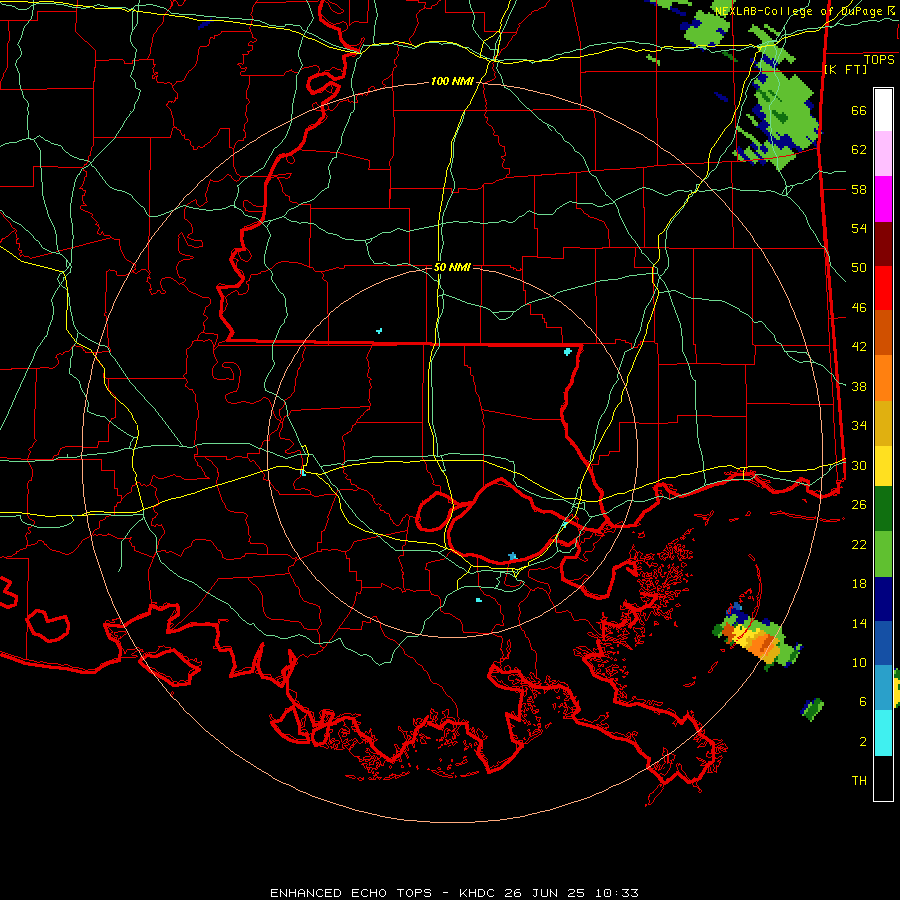Click the small green echo south of the offshore storm
Viewport: 900px width, 900px height.
click(812, 709)
